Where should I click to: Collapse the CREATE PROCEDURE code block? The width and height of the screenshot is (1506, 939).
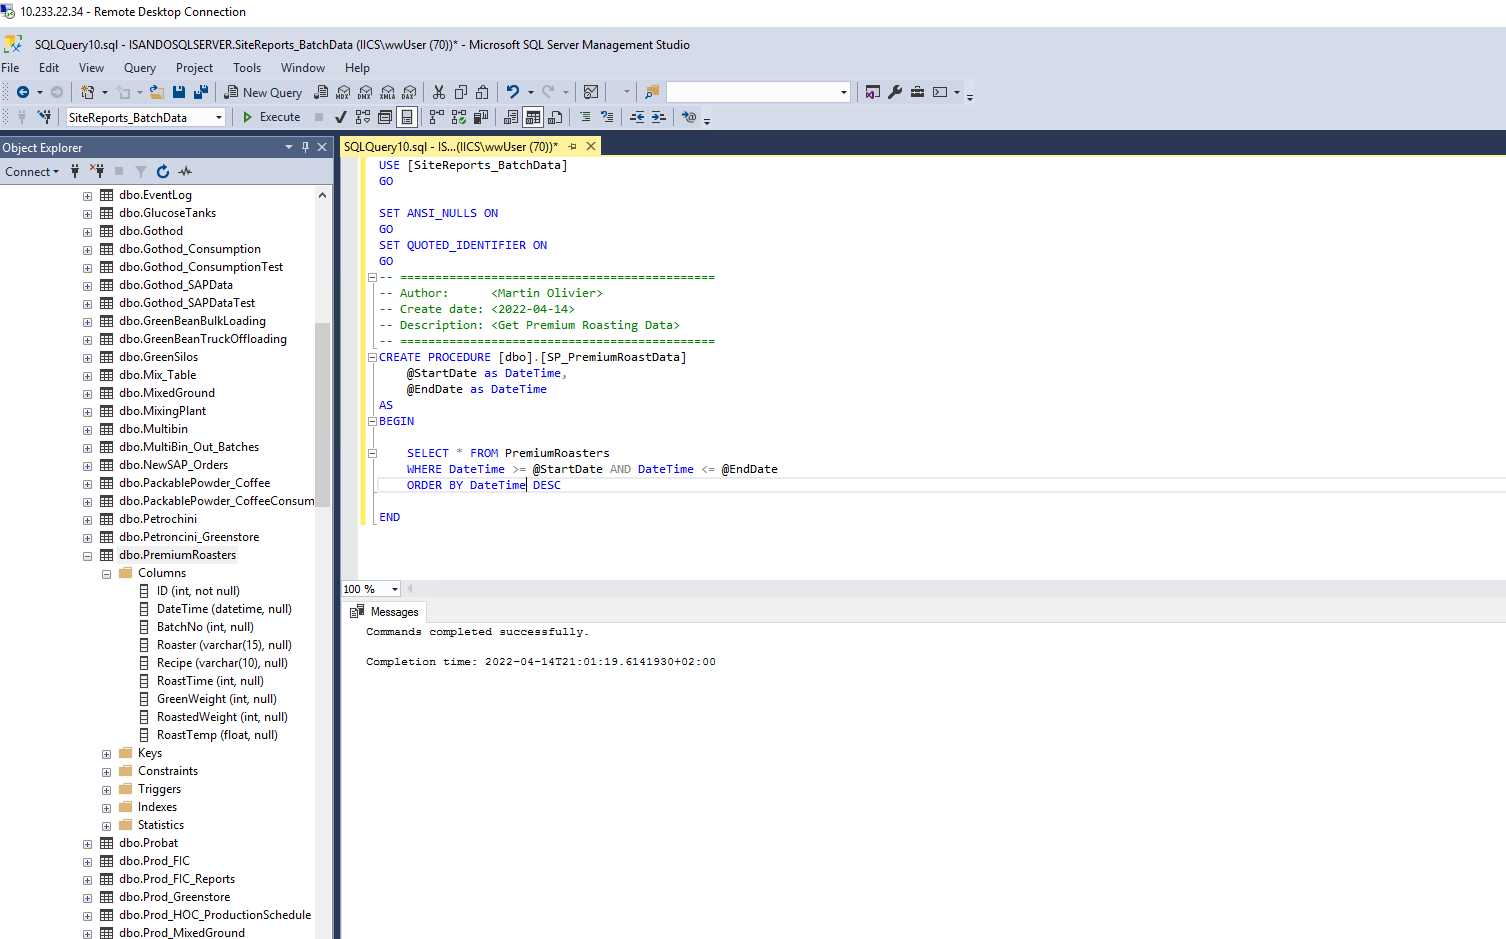(372, 357)
